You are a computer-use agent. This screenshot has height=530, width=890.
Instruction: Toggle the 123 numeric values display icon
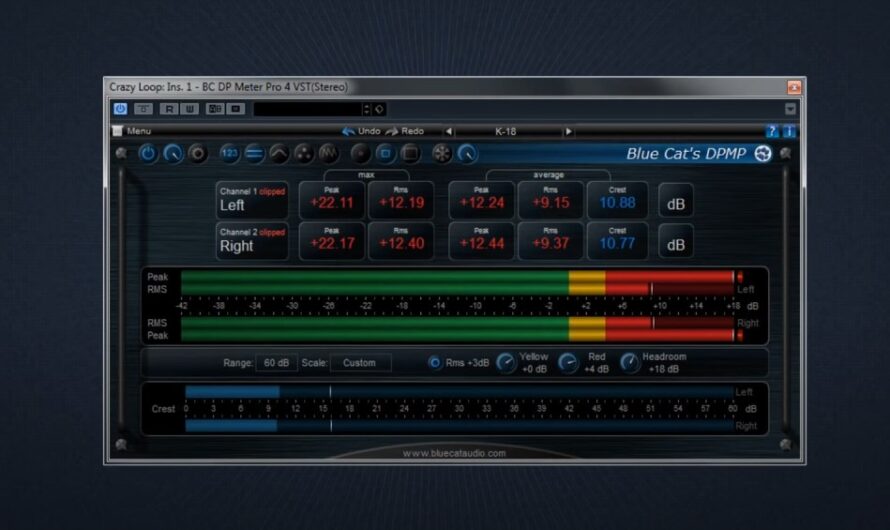tap(229, 153)
